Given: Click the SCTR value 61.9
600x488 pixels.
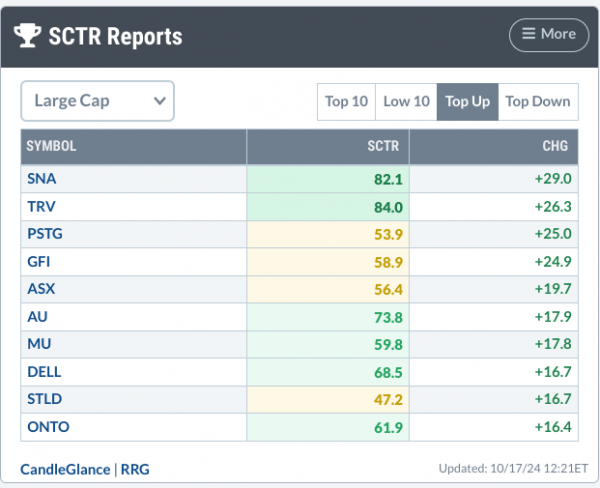Looking at the screenshot, I should click(388, 428).
